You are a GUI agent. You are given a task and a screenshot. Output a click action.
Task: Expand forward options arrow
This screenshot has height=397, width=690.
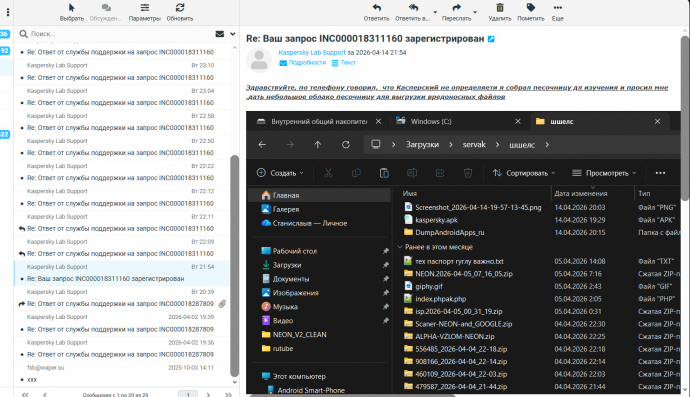click(x=475, y=12)
